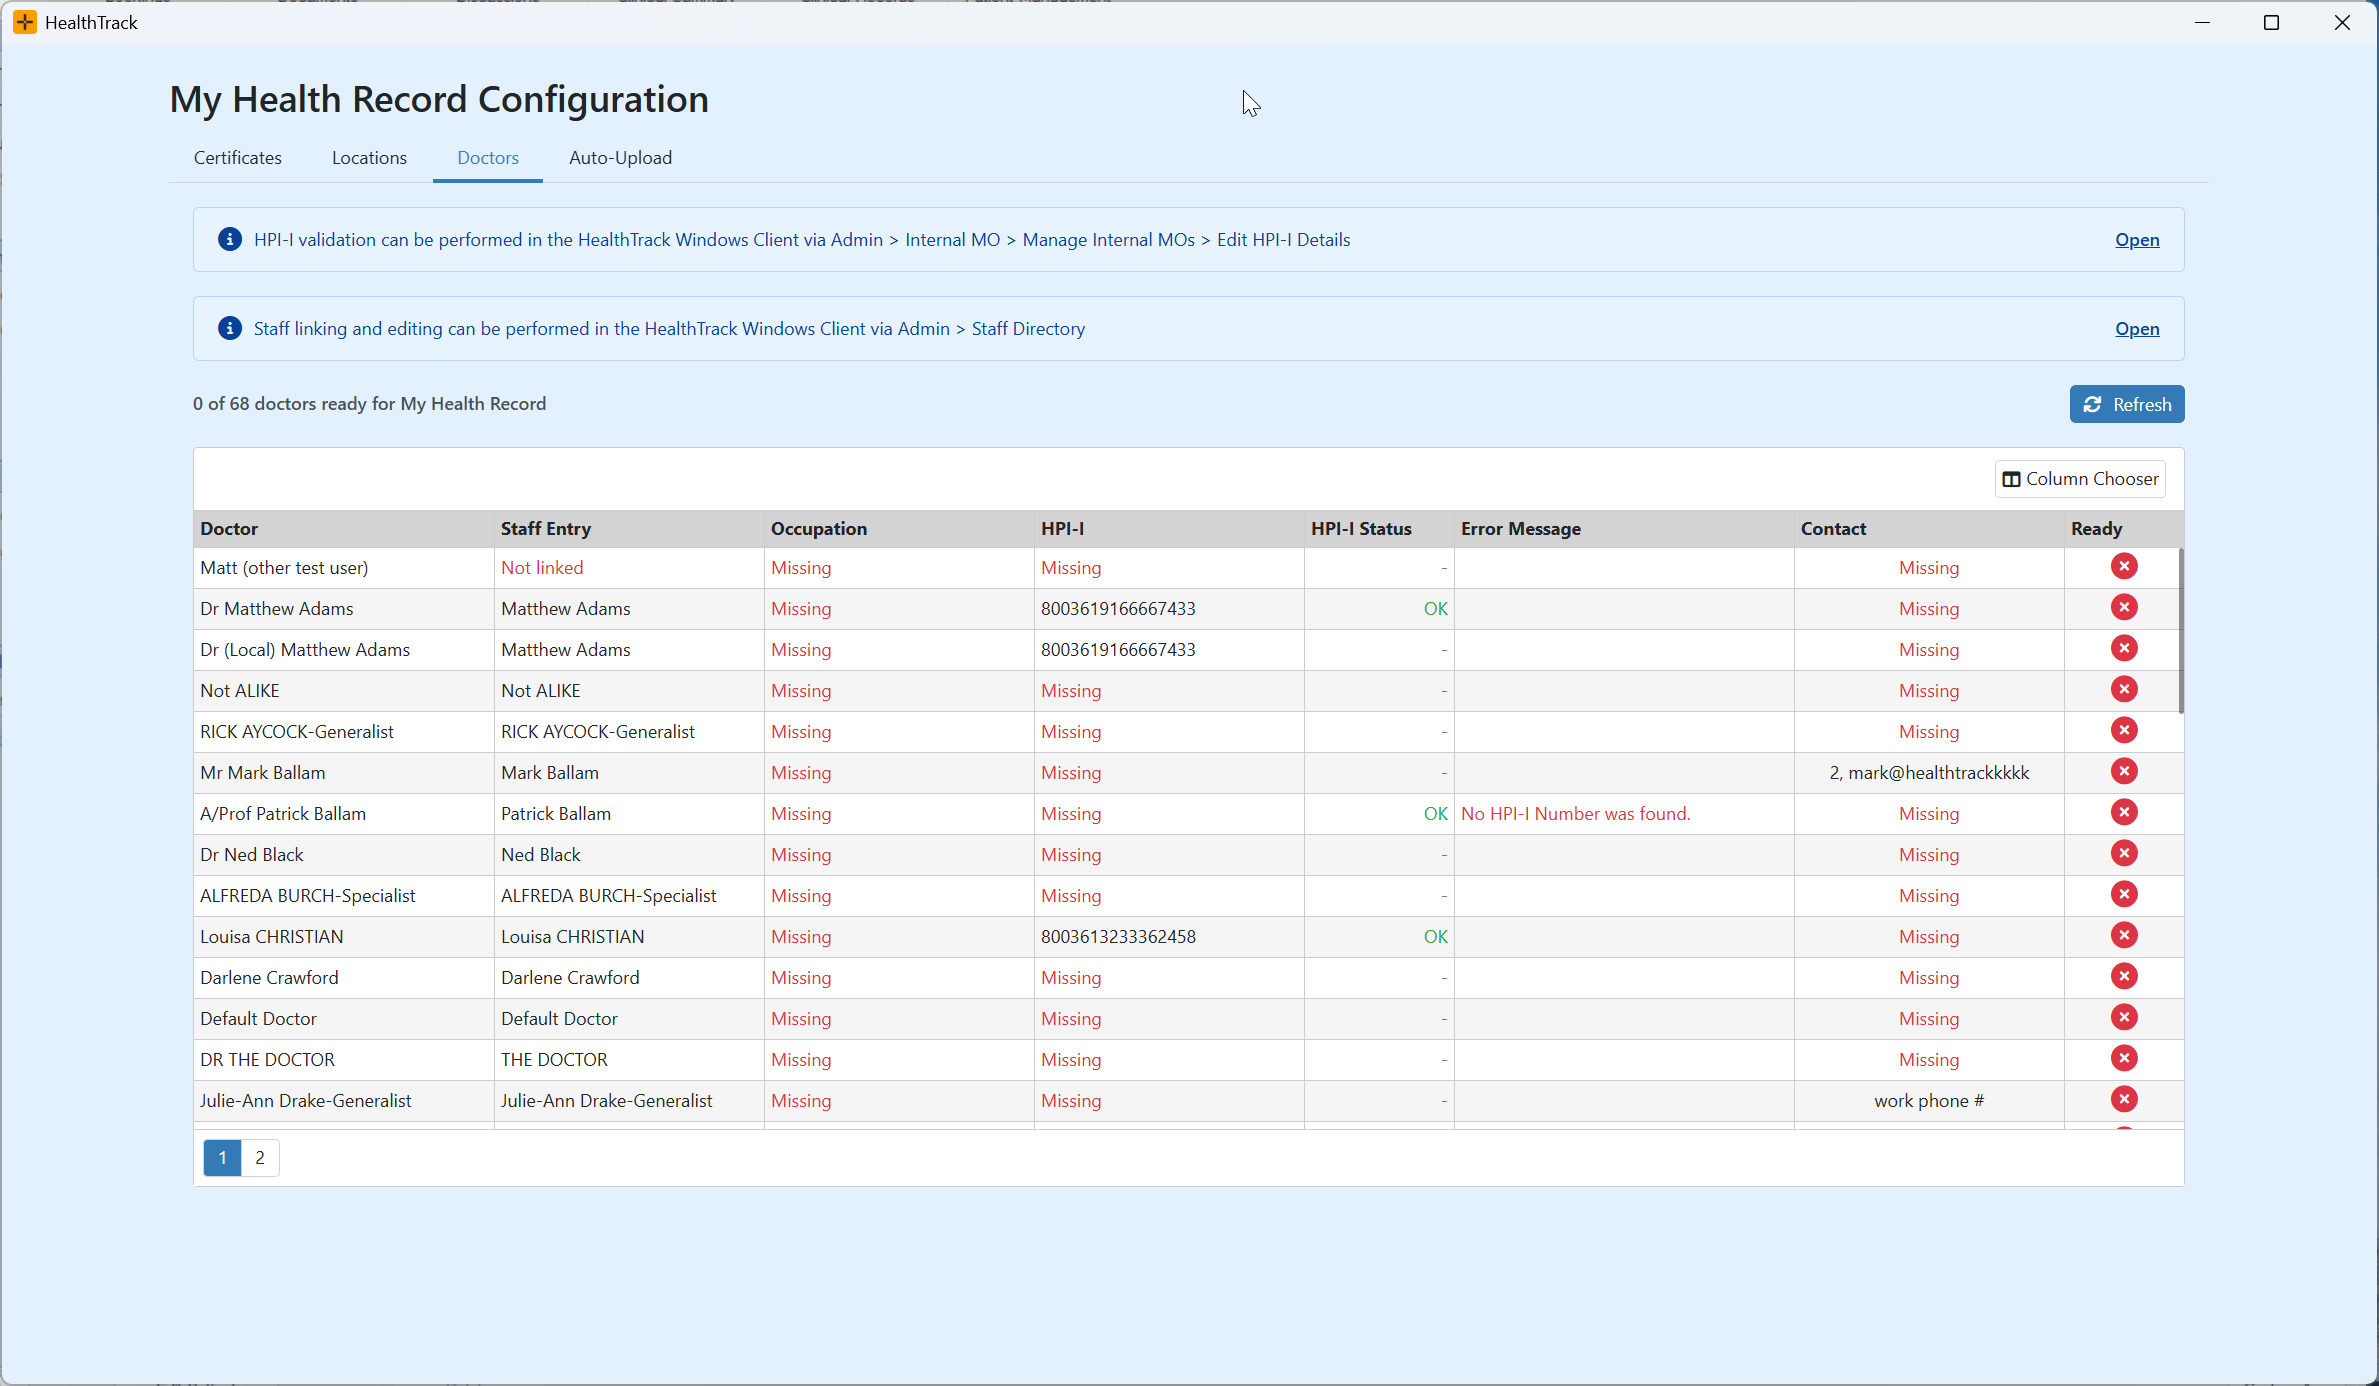Maximize the HealthTrack window
This screenshot has height=1386, width=2379.
(2271, 22)
